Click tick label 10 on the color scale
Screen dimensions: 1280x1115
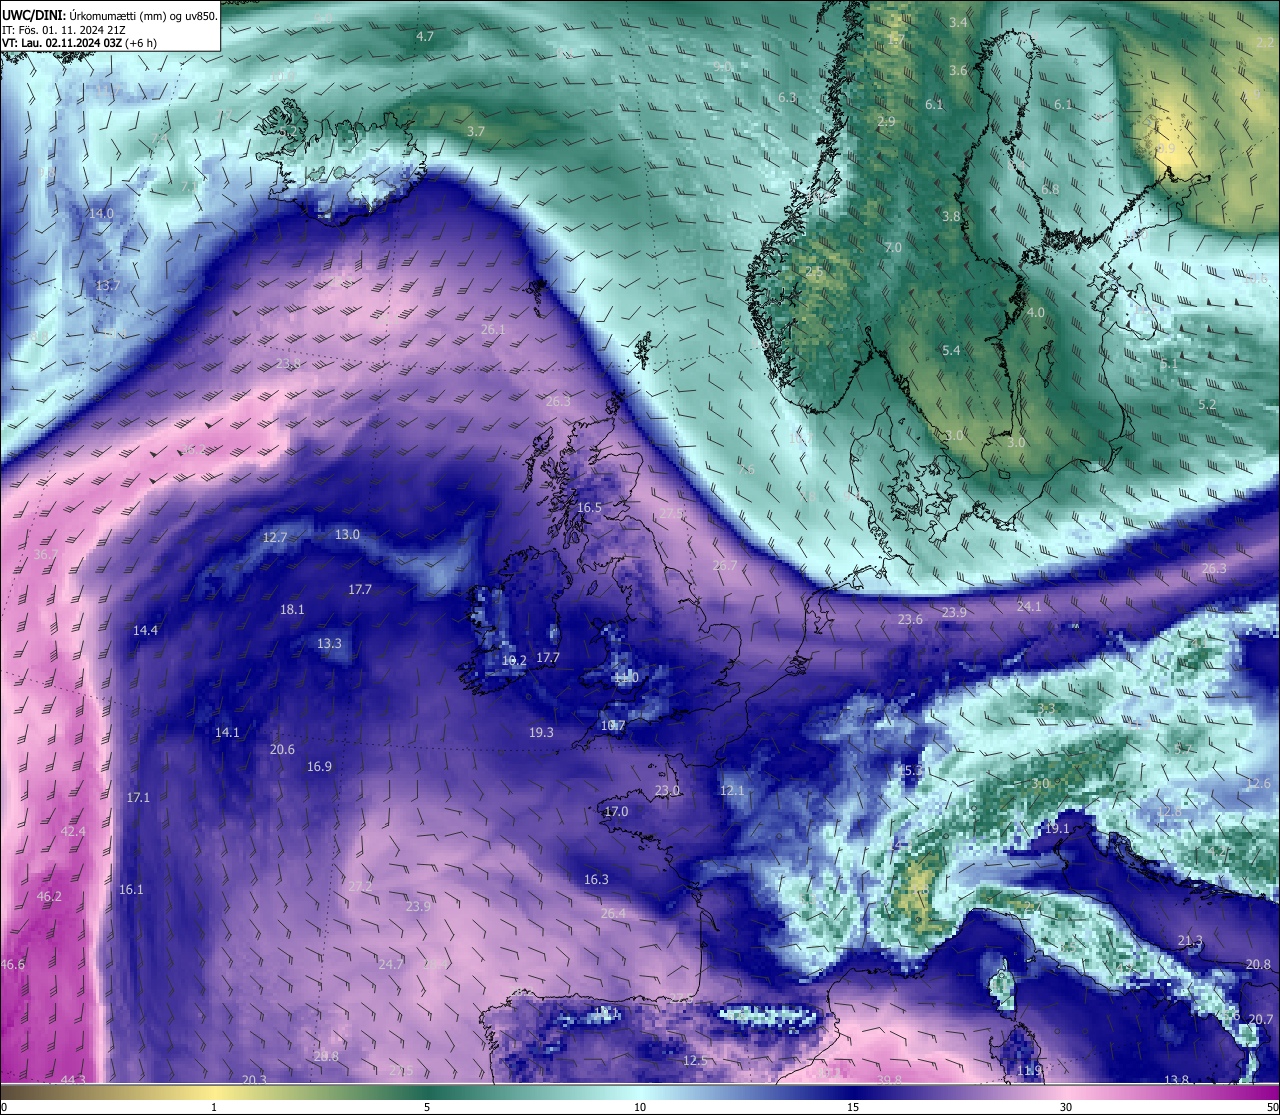coord(640,1107)
